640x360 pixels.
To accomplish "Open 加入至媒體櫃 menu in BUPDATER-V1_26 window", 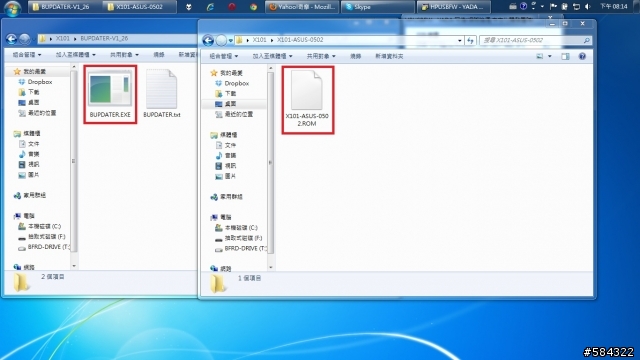I will click(76, 55).
